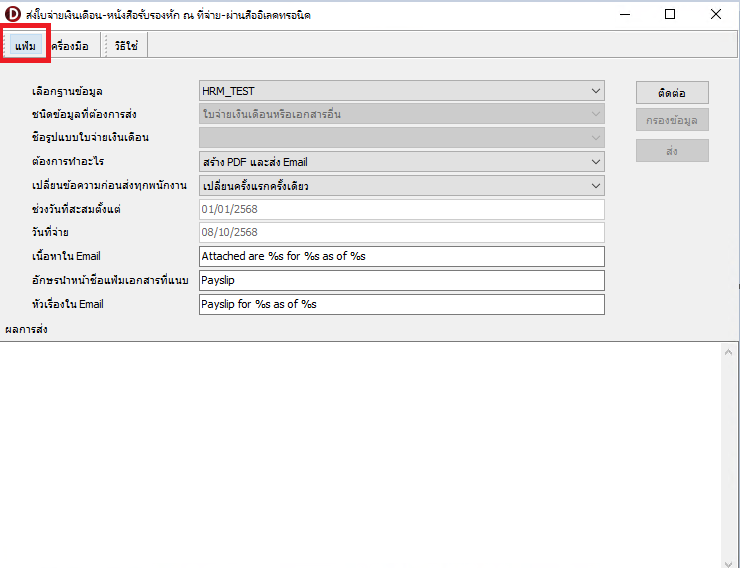Click the หัวเรื่องใน Email subject field
The image size is (740, 568).
tap(402, 304)
